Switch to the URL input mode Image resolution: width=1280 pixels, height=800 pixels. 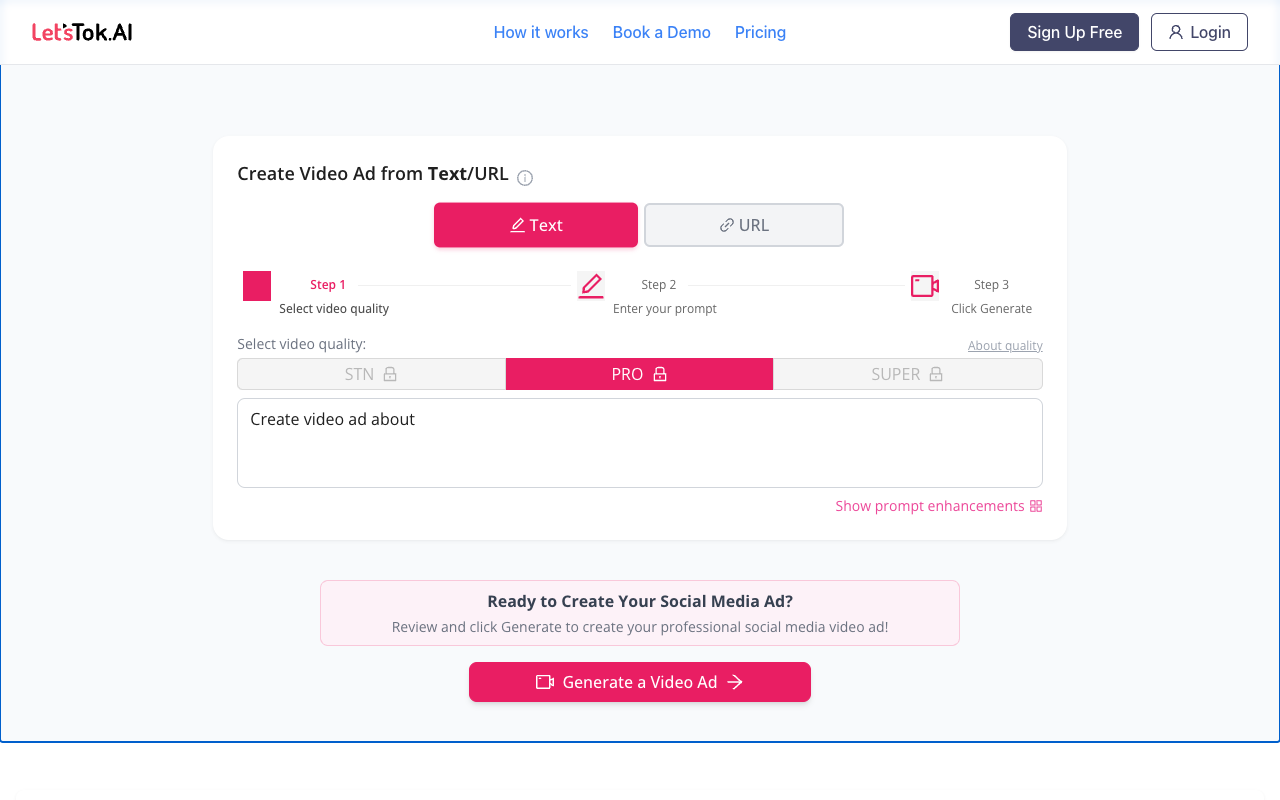[743, 224]
